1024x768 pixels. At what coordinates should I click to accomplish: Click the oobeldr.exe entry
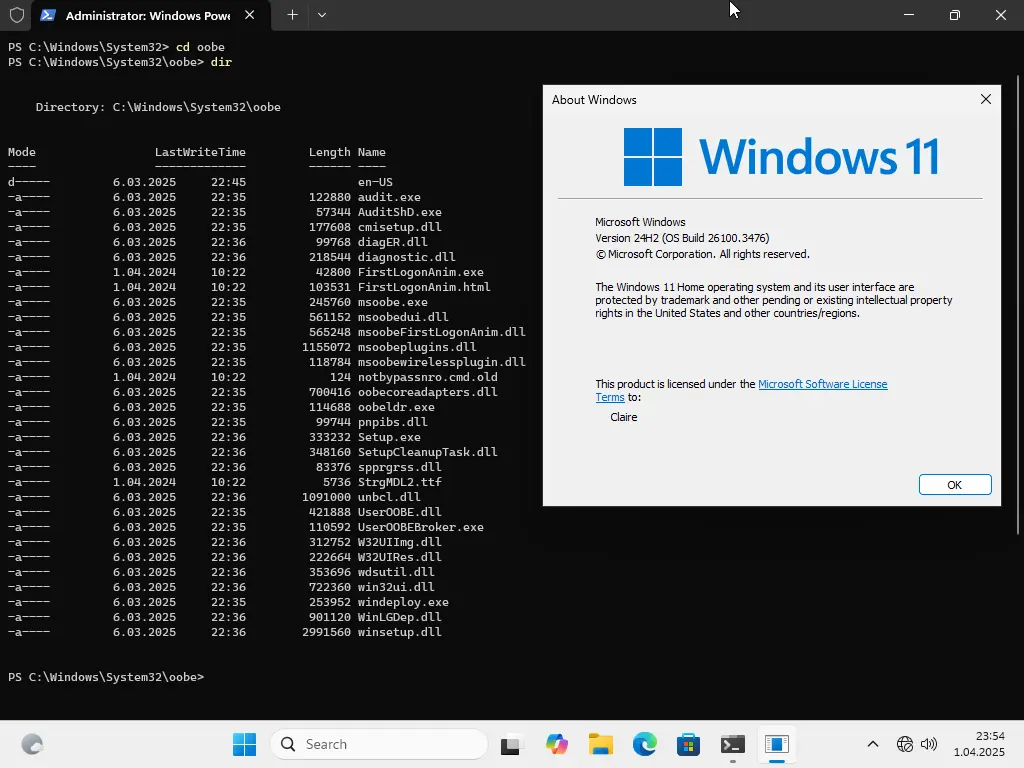pyautogui.click(x=396, y=408)
